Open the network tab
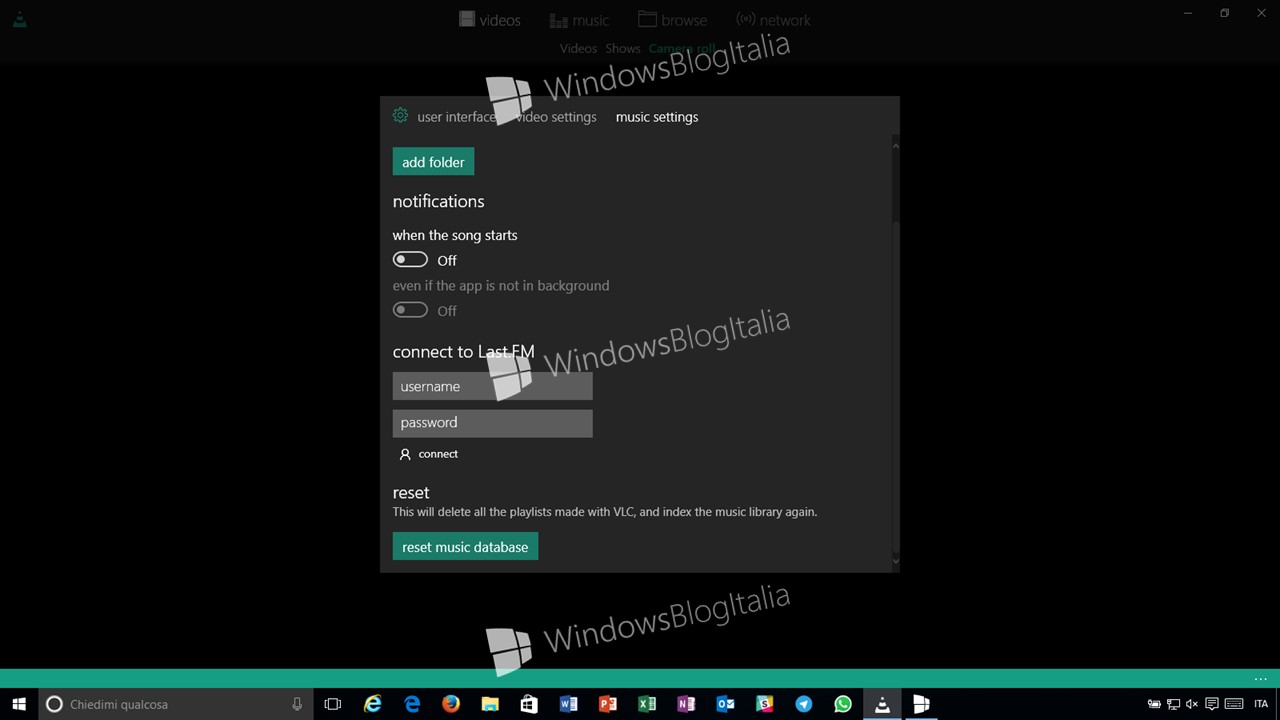Screen dimensions: 1280x720 pyautogui.click(x=773, y=20)
